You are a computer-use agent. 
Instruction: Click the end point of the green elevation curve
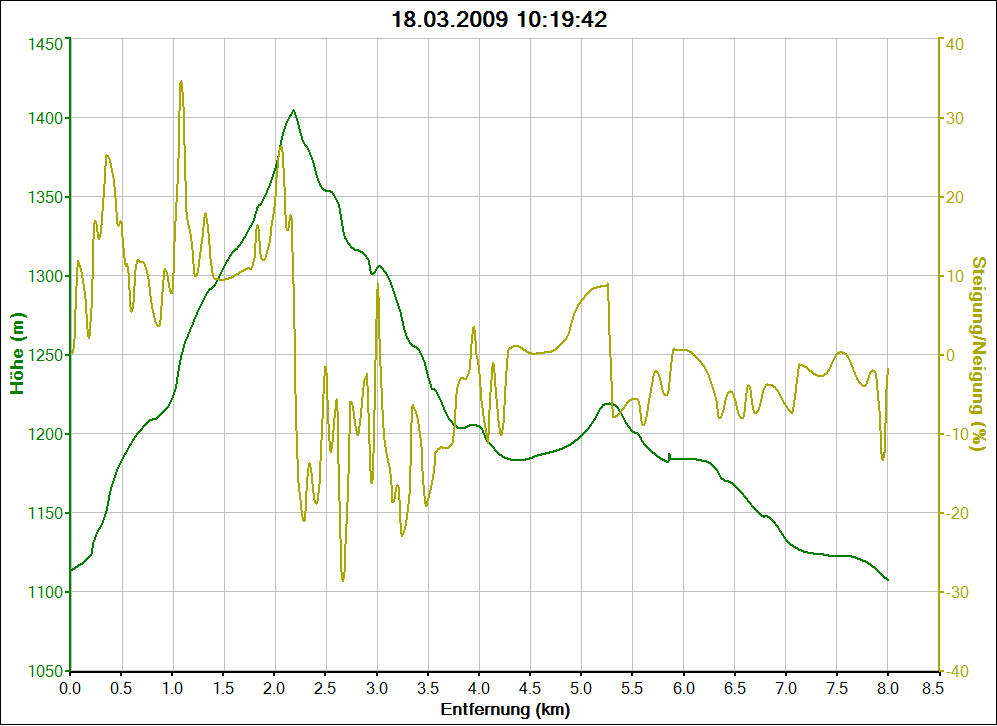[888, 580]
